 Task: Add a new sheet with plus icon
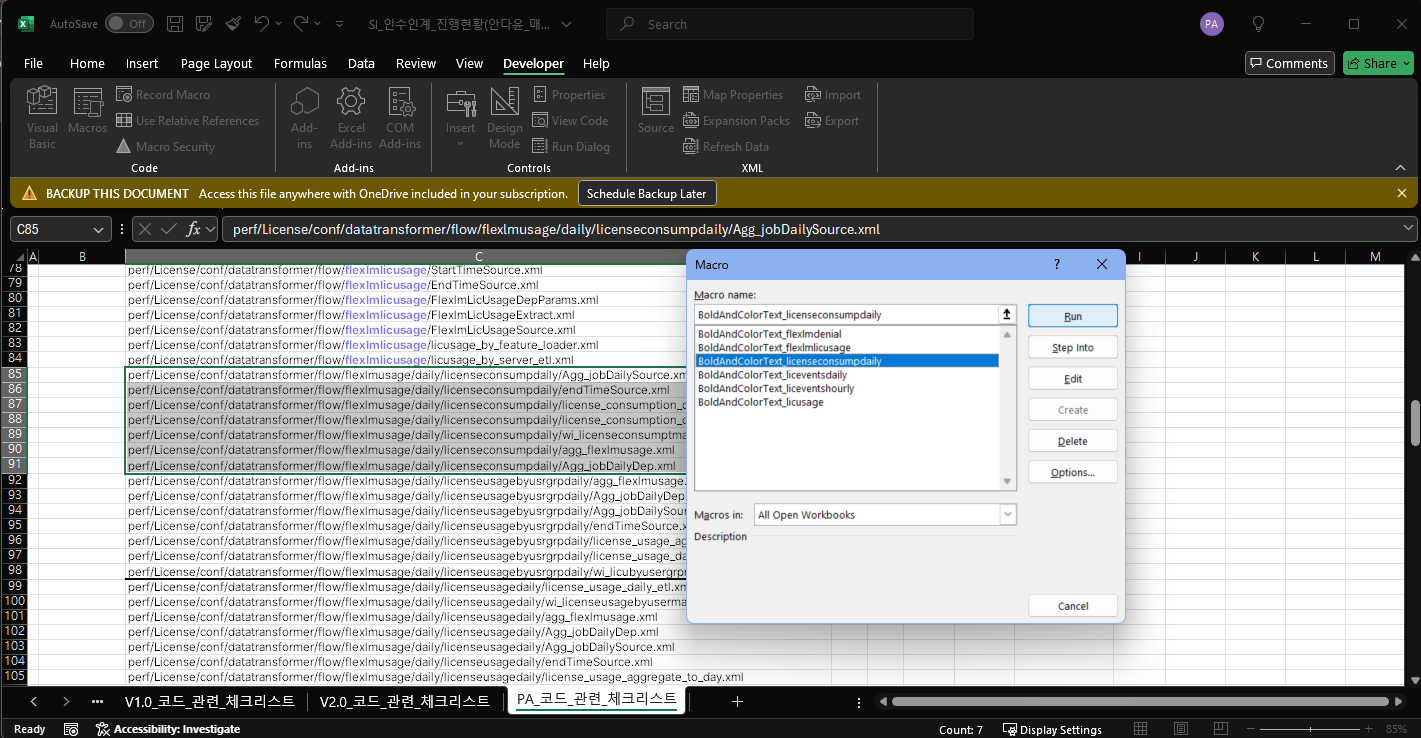click(x=737, y=701)
